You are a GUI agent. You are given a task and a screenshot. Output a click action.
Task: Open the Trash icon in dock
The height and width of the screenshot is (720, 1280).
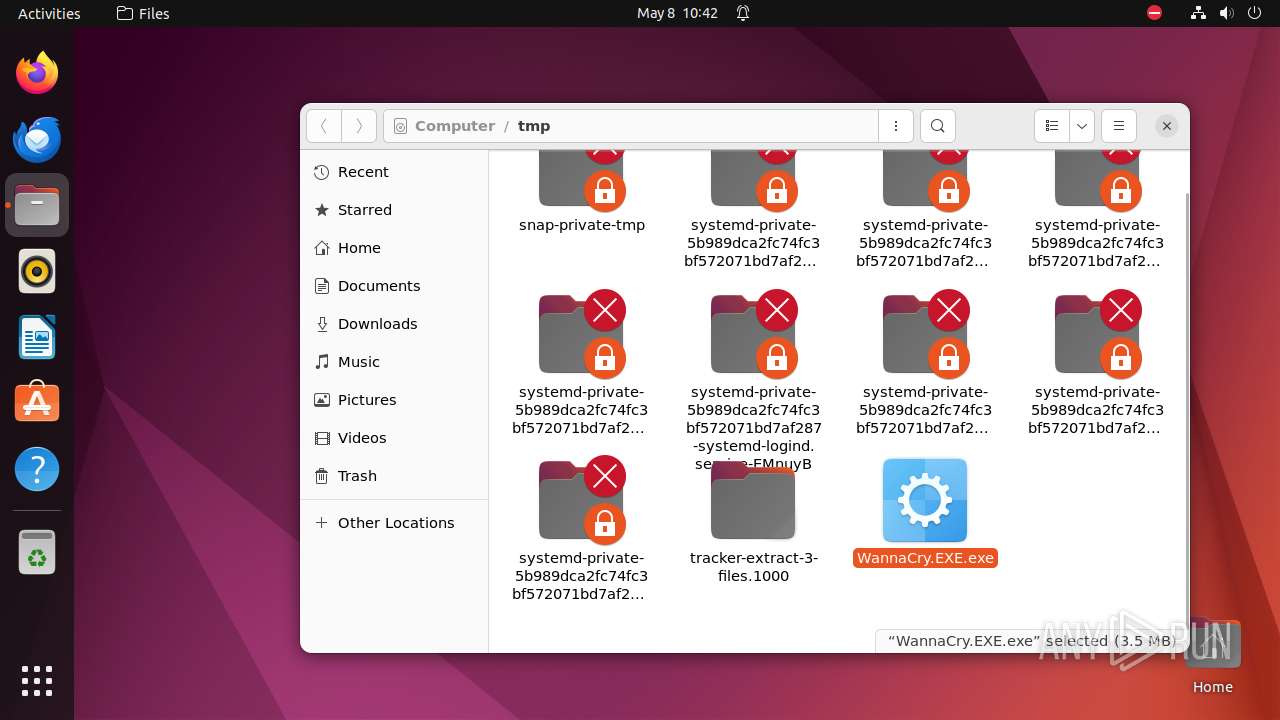click(37, 552)
